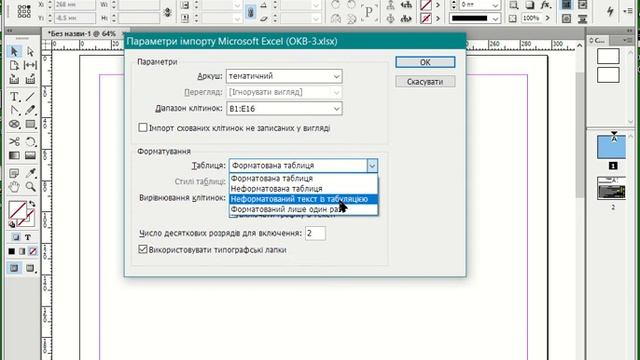Select the Content Placer tool

[30, 79]
